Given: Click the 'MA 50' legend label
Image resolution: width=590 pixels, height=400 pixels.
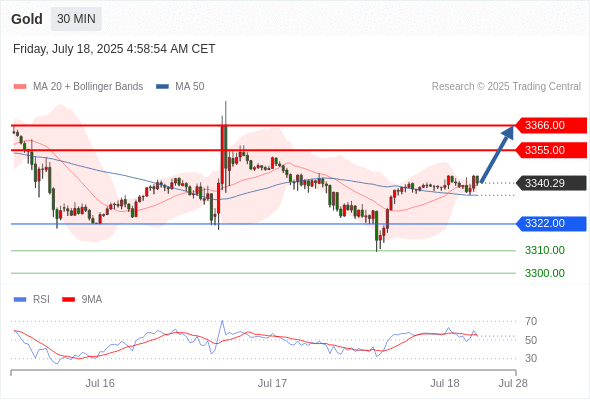Looking at the screenshot, I should 190,87.
